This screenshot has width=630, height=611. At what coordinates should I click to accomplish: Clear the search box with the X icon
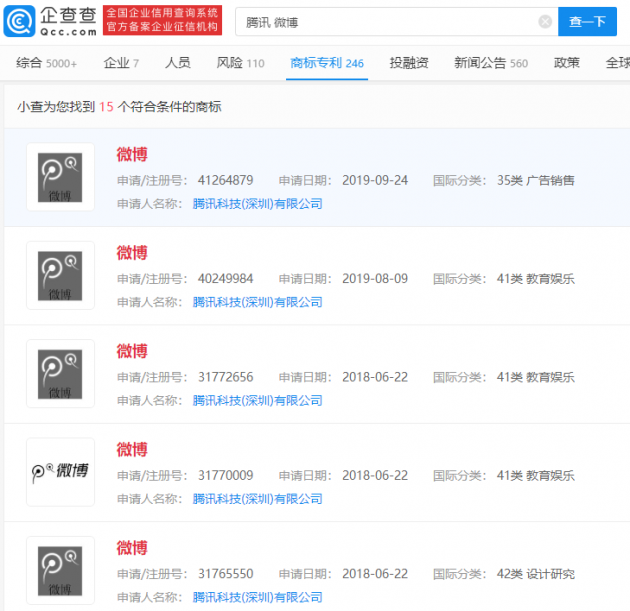[545, 21]
